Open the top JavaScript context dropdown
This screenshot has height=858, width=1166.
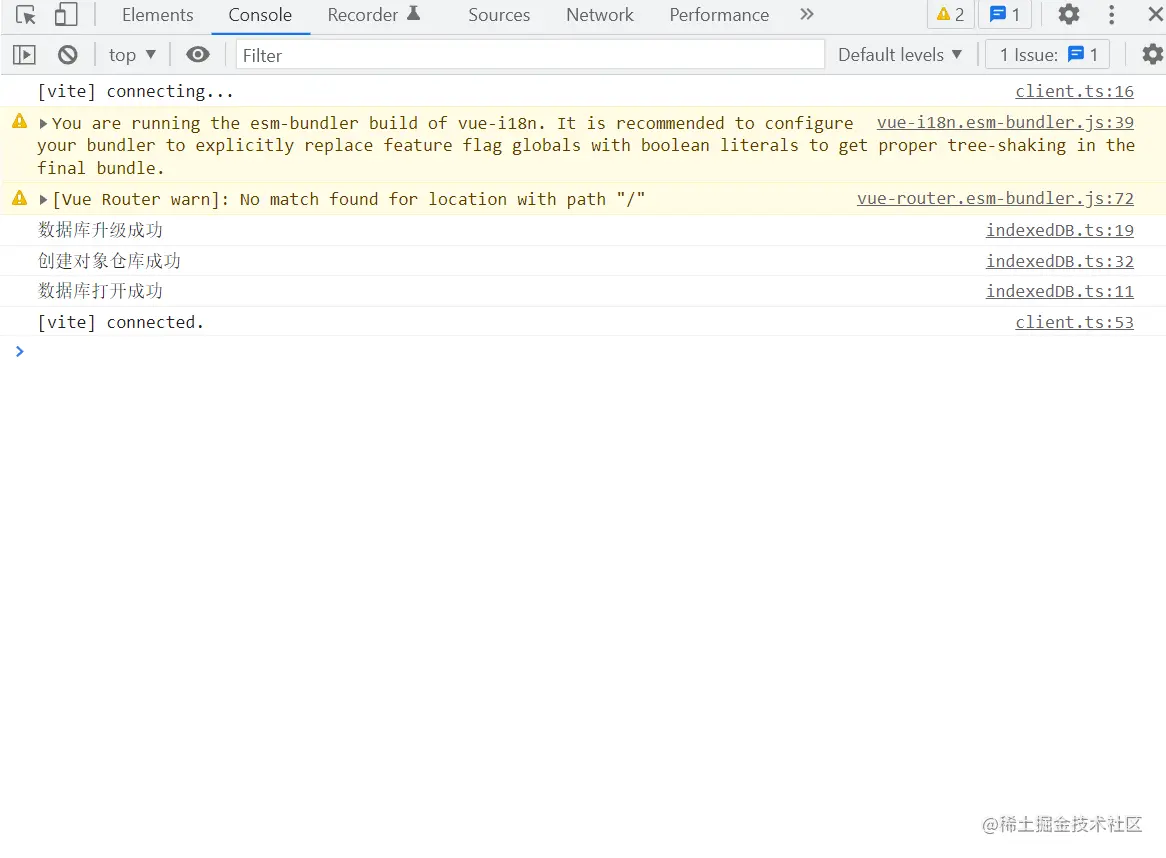pos(132,55)
